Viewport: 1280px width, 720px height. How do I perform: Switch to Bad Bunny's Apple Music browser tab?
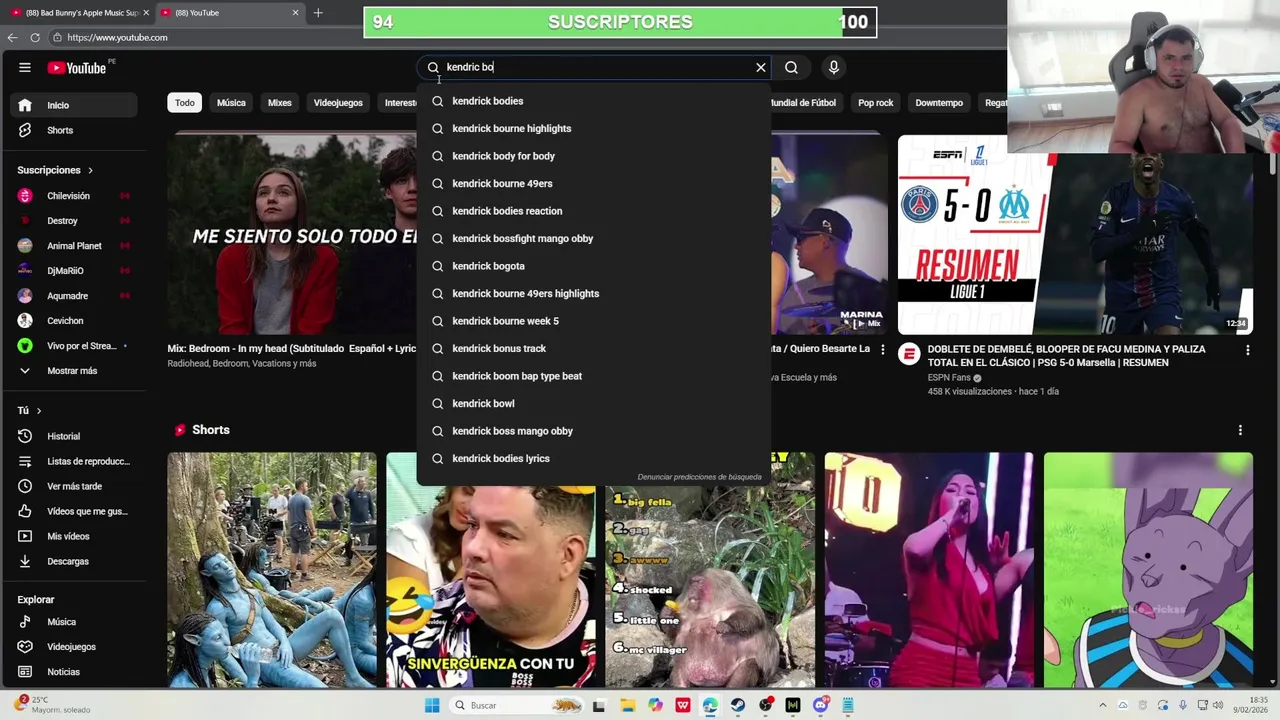tap(78, 13)
